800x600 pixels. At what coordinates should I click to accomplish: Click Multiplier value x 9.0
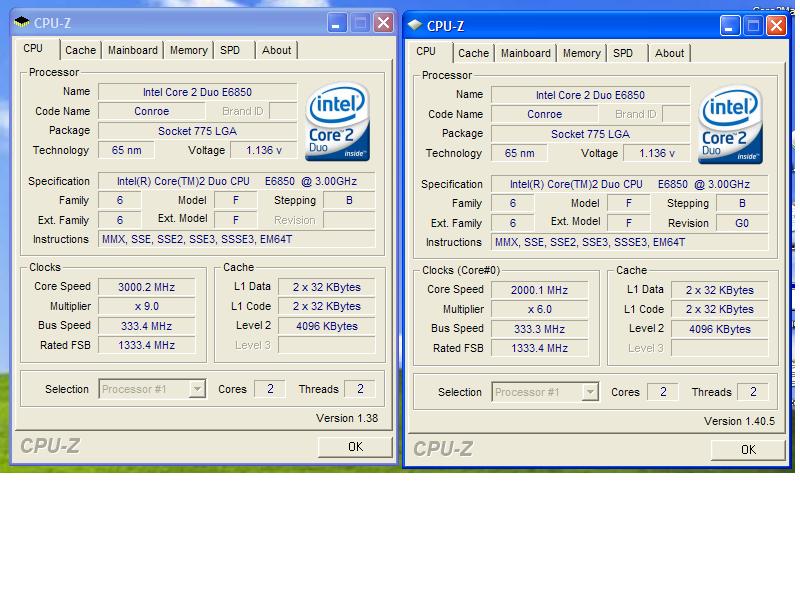tap(146, 306)
